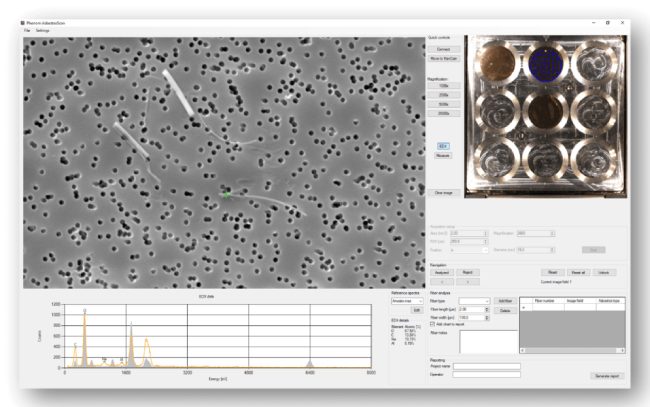Open the Settings menu
Viewport: 650px width, 407px height.
[44, 30]
